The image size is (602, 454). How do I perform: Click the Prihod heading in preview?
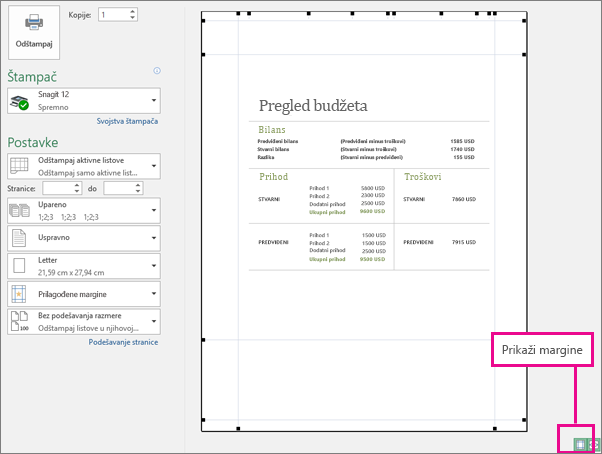click(x=273, y=177)
